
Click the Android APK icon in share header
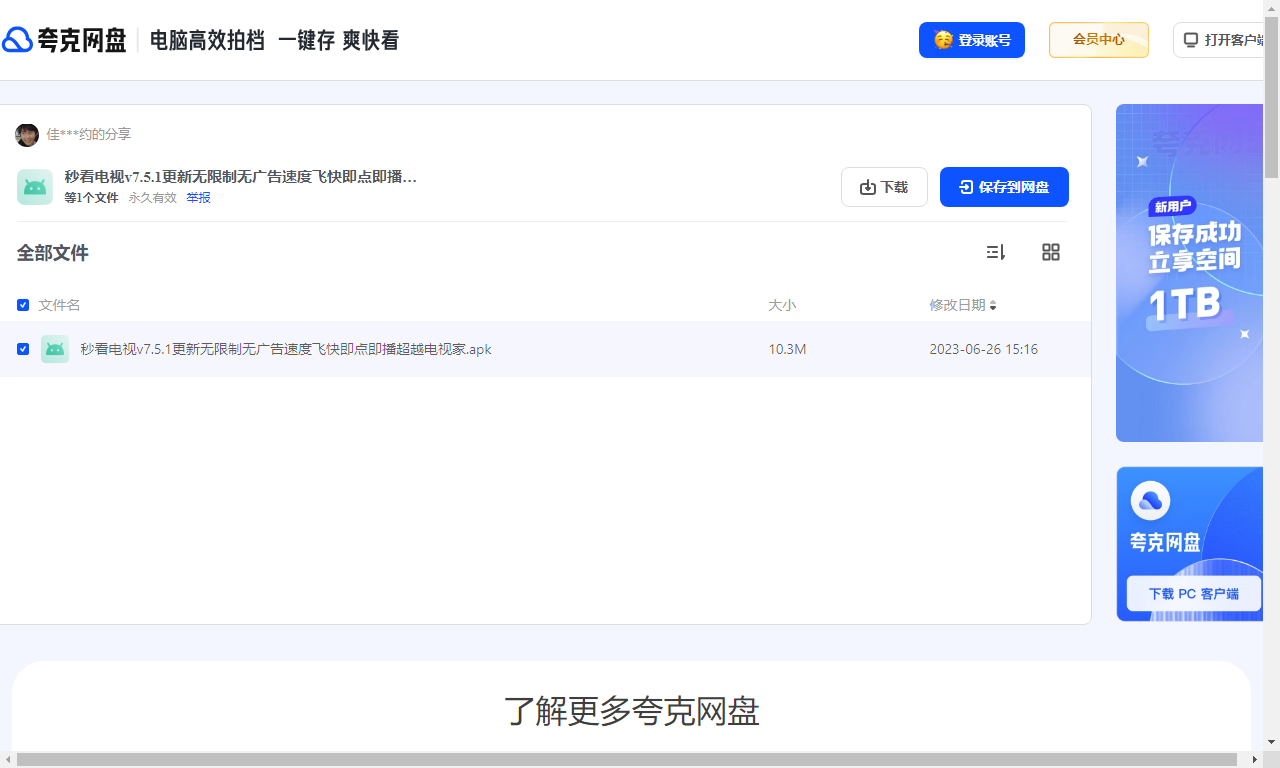35,187
